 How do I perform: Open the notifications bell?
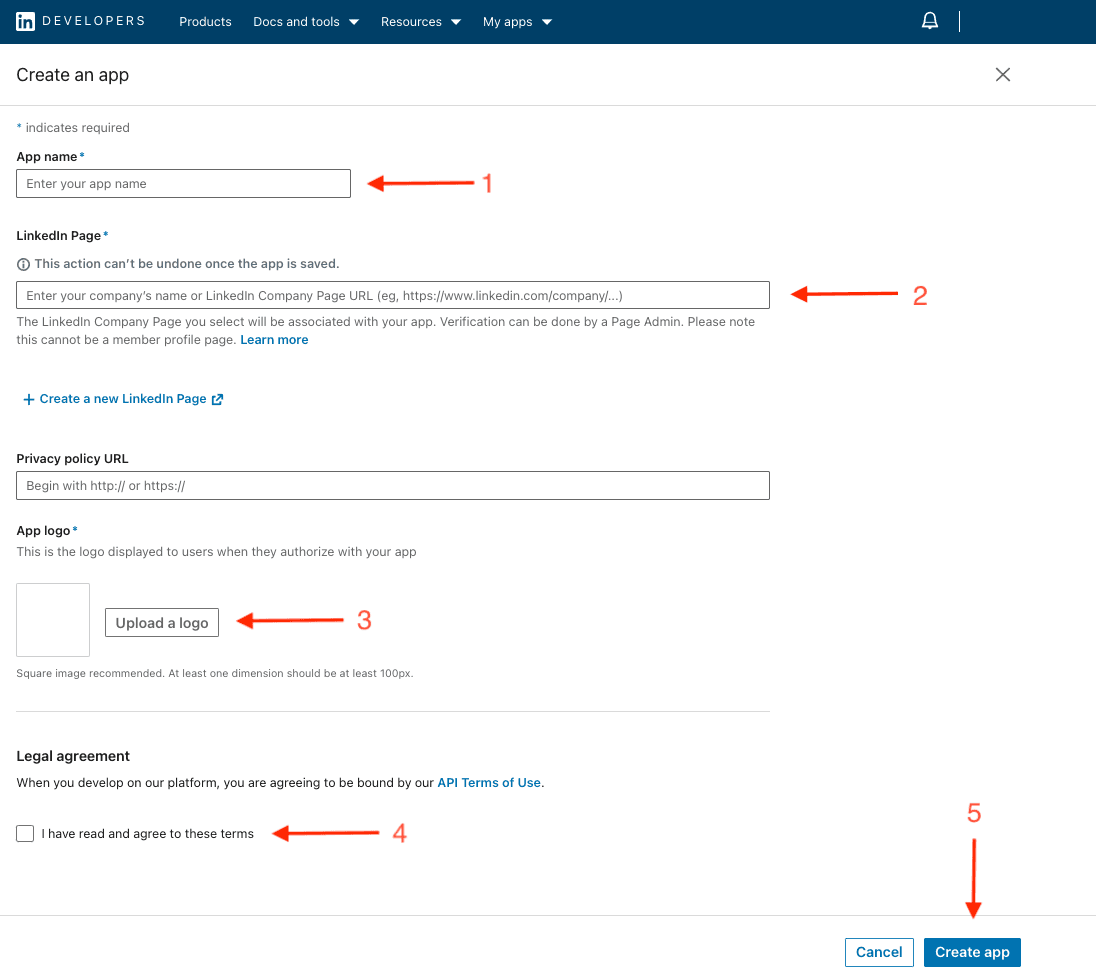[x=929, y=20]
